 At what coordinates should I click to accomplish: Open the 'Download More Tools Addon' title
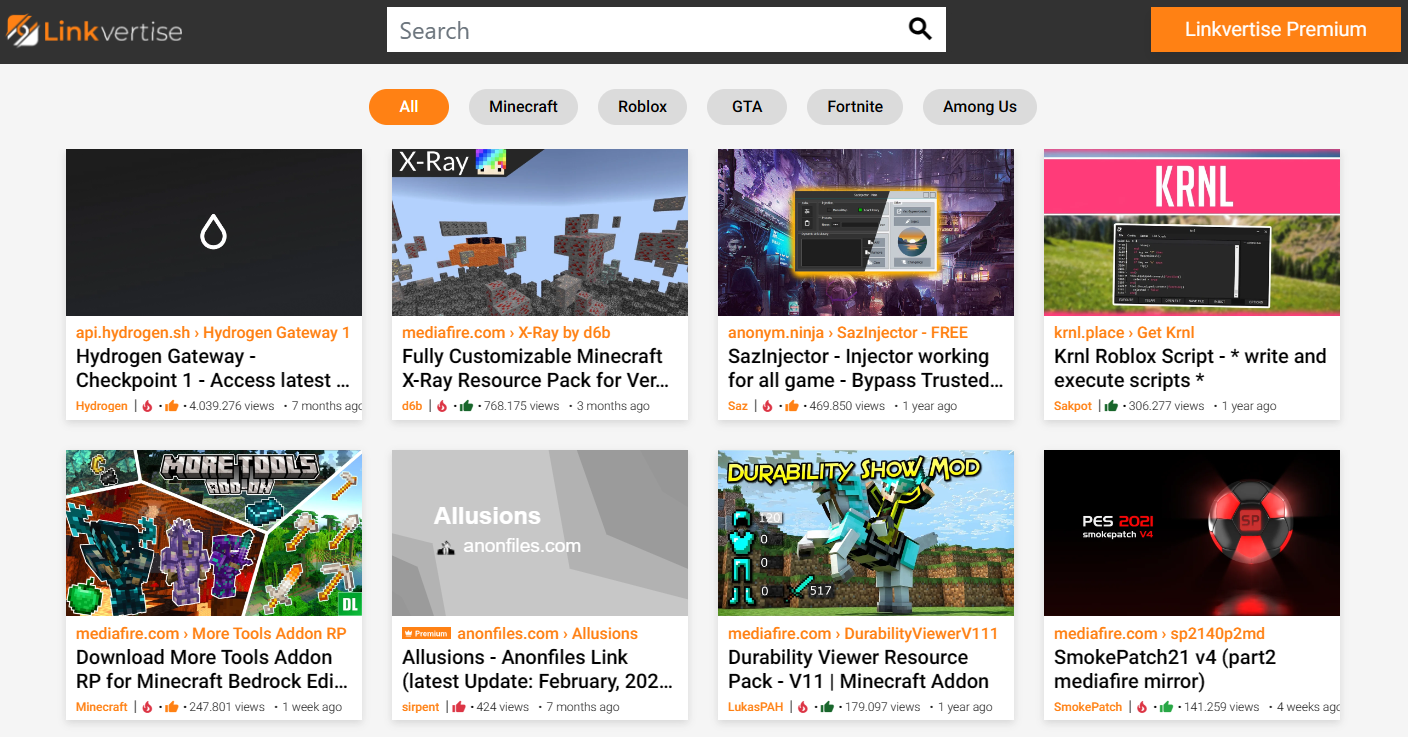coord(212,669)
